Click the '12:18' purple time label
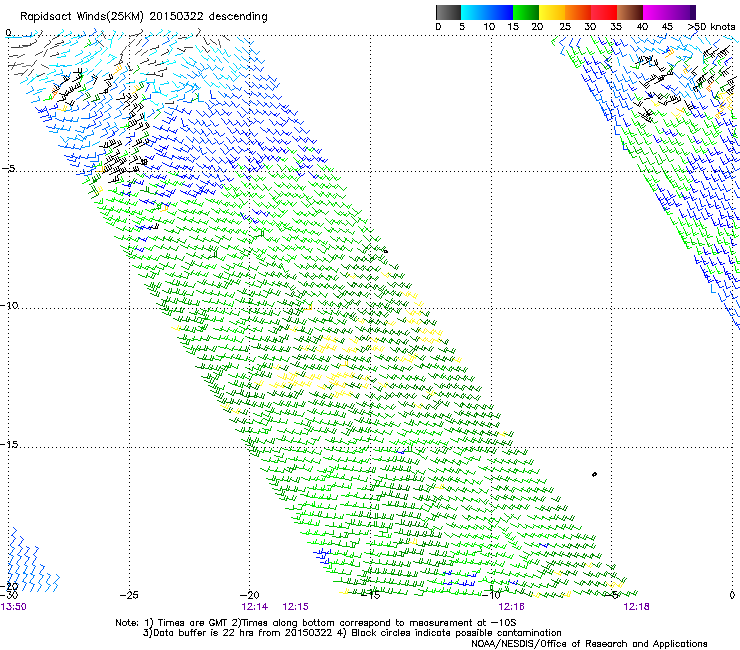Screen dimensions: 740x650 pyautogui.click(x=636, y=607)
